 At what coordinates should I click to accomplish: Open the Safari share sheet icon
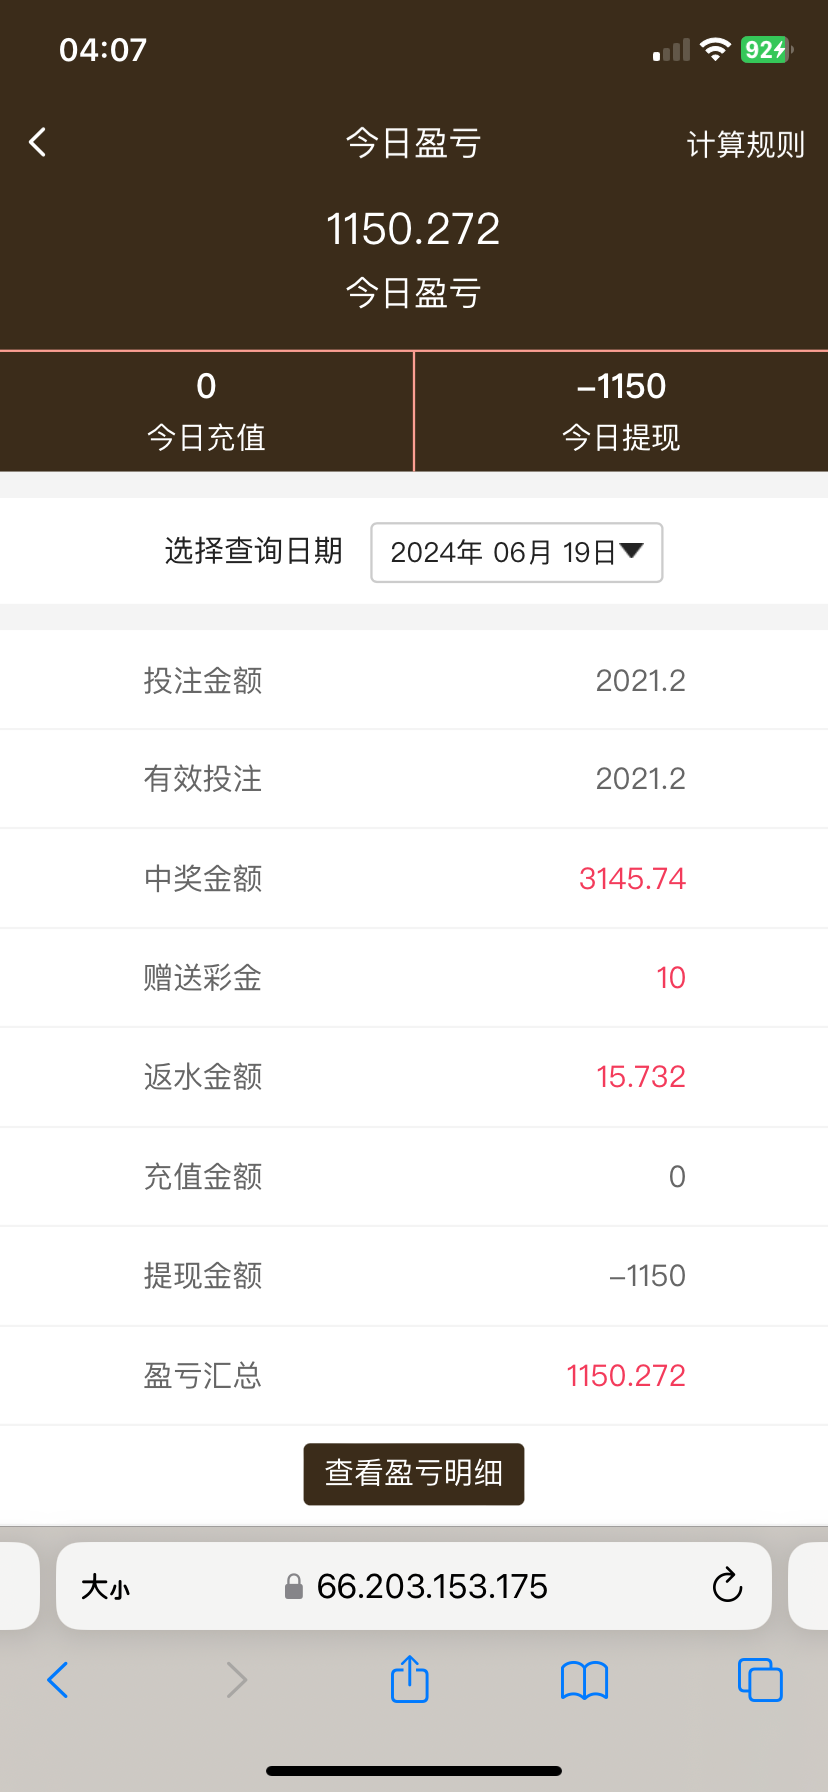[x=410, y=1679]
